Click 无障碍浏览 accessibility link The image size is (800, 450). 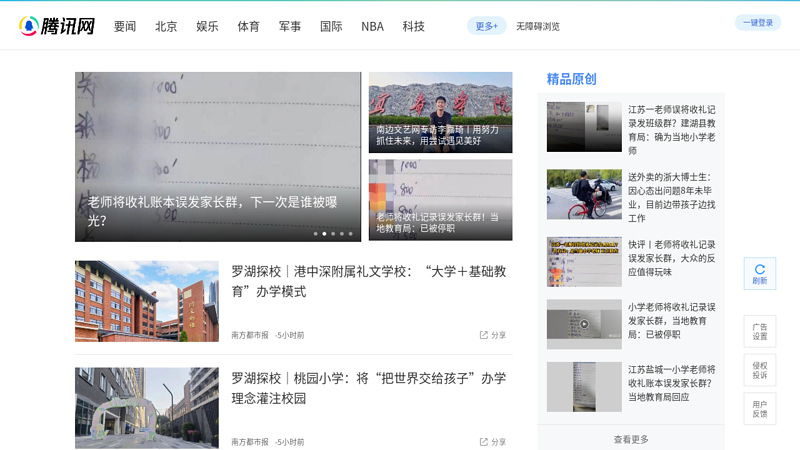tap(538, 27)
